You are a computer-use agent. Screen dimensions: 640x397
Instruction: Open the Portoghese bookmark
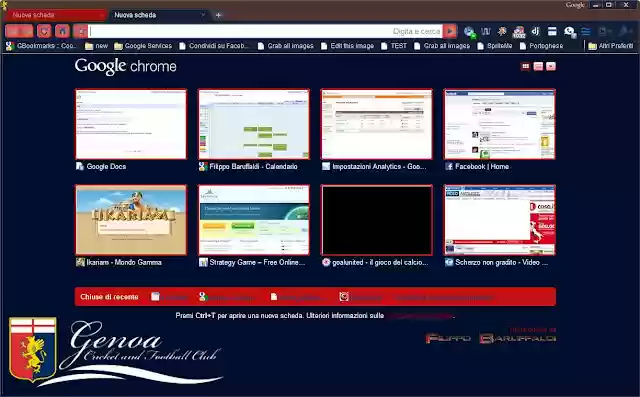click(x=541, y=46)
